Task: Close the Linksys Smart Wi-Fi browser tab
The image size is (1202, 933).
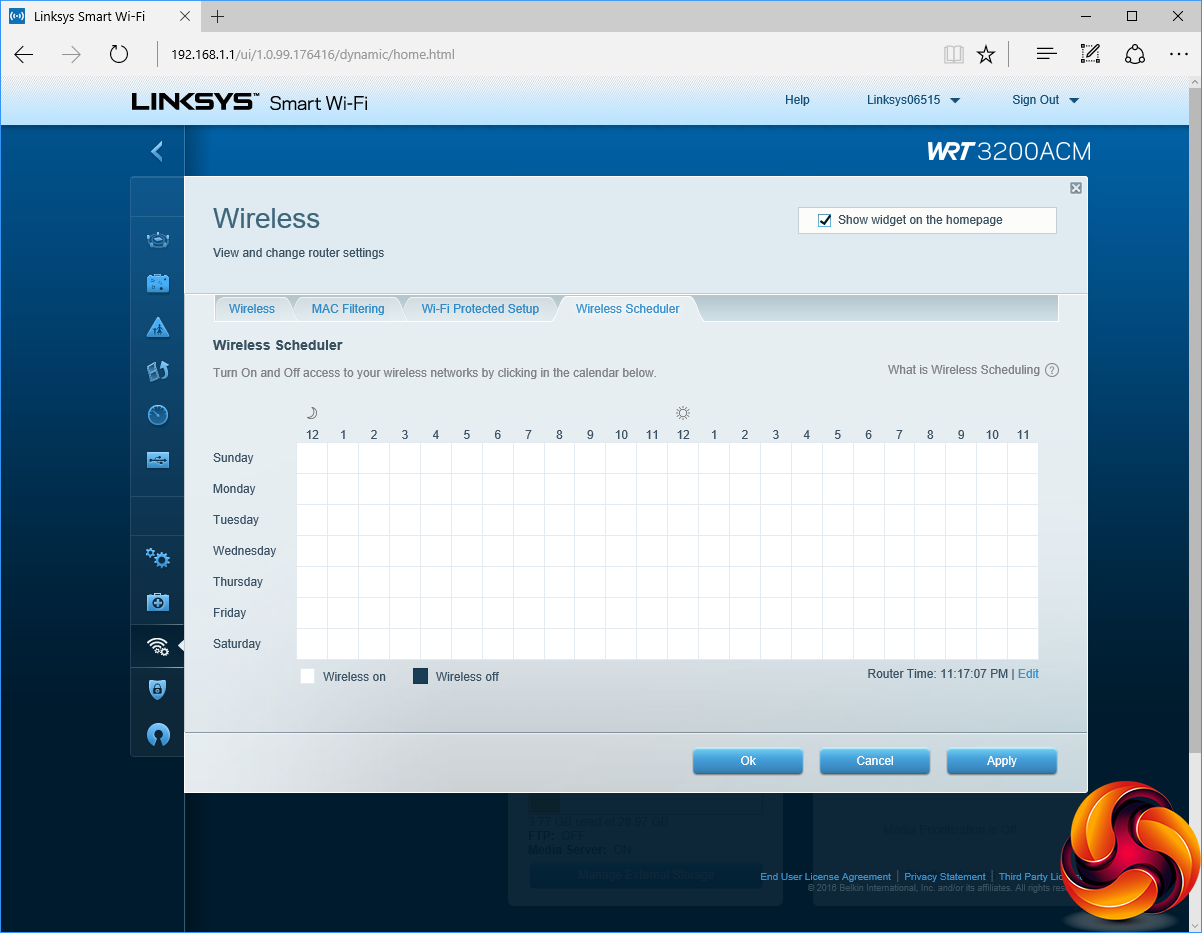Action: click(184, 16)
